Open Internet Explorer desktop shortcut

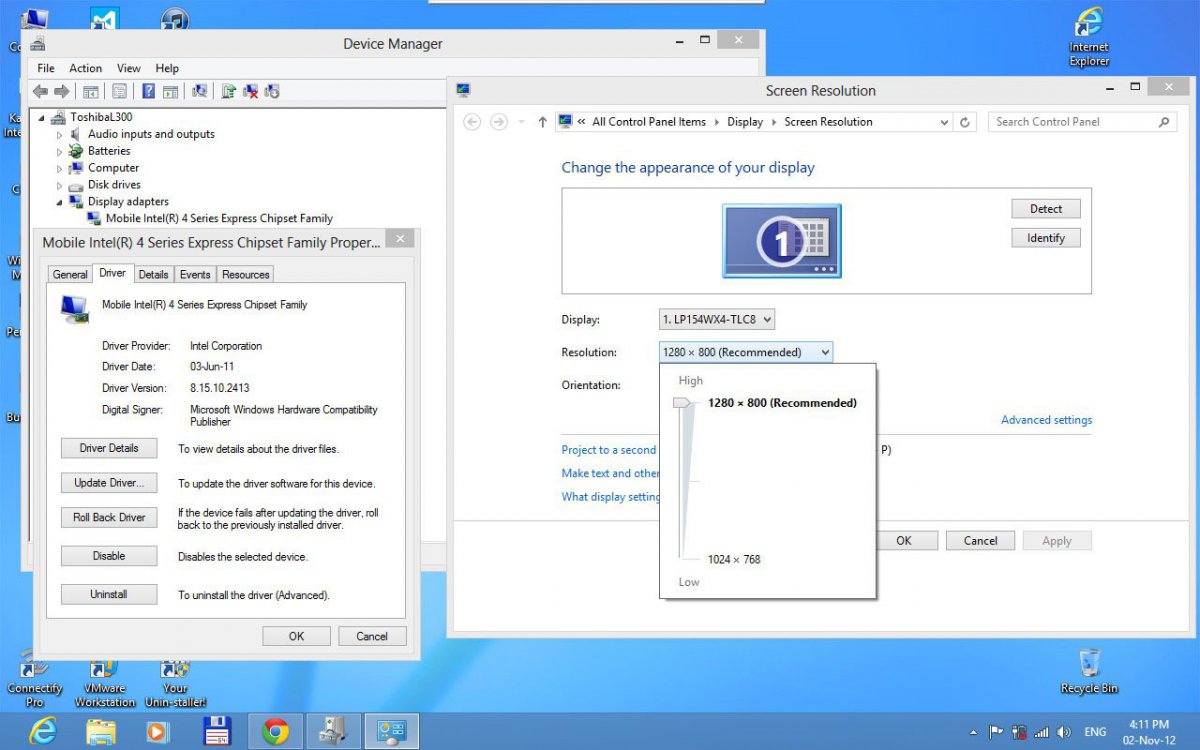[x=1089, y=37]
